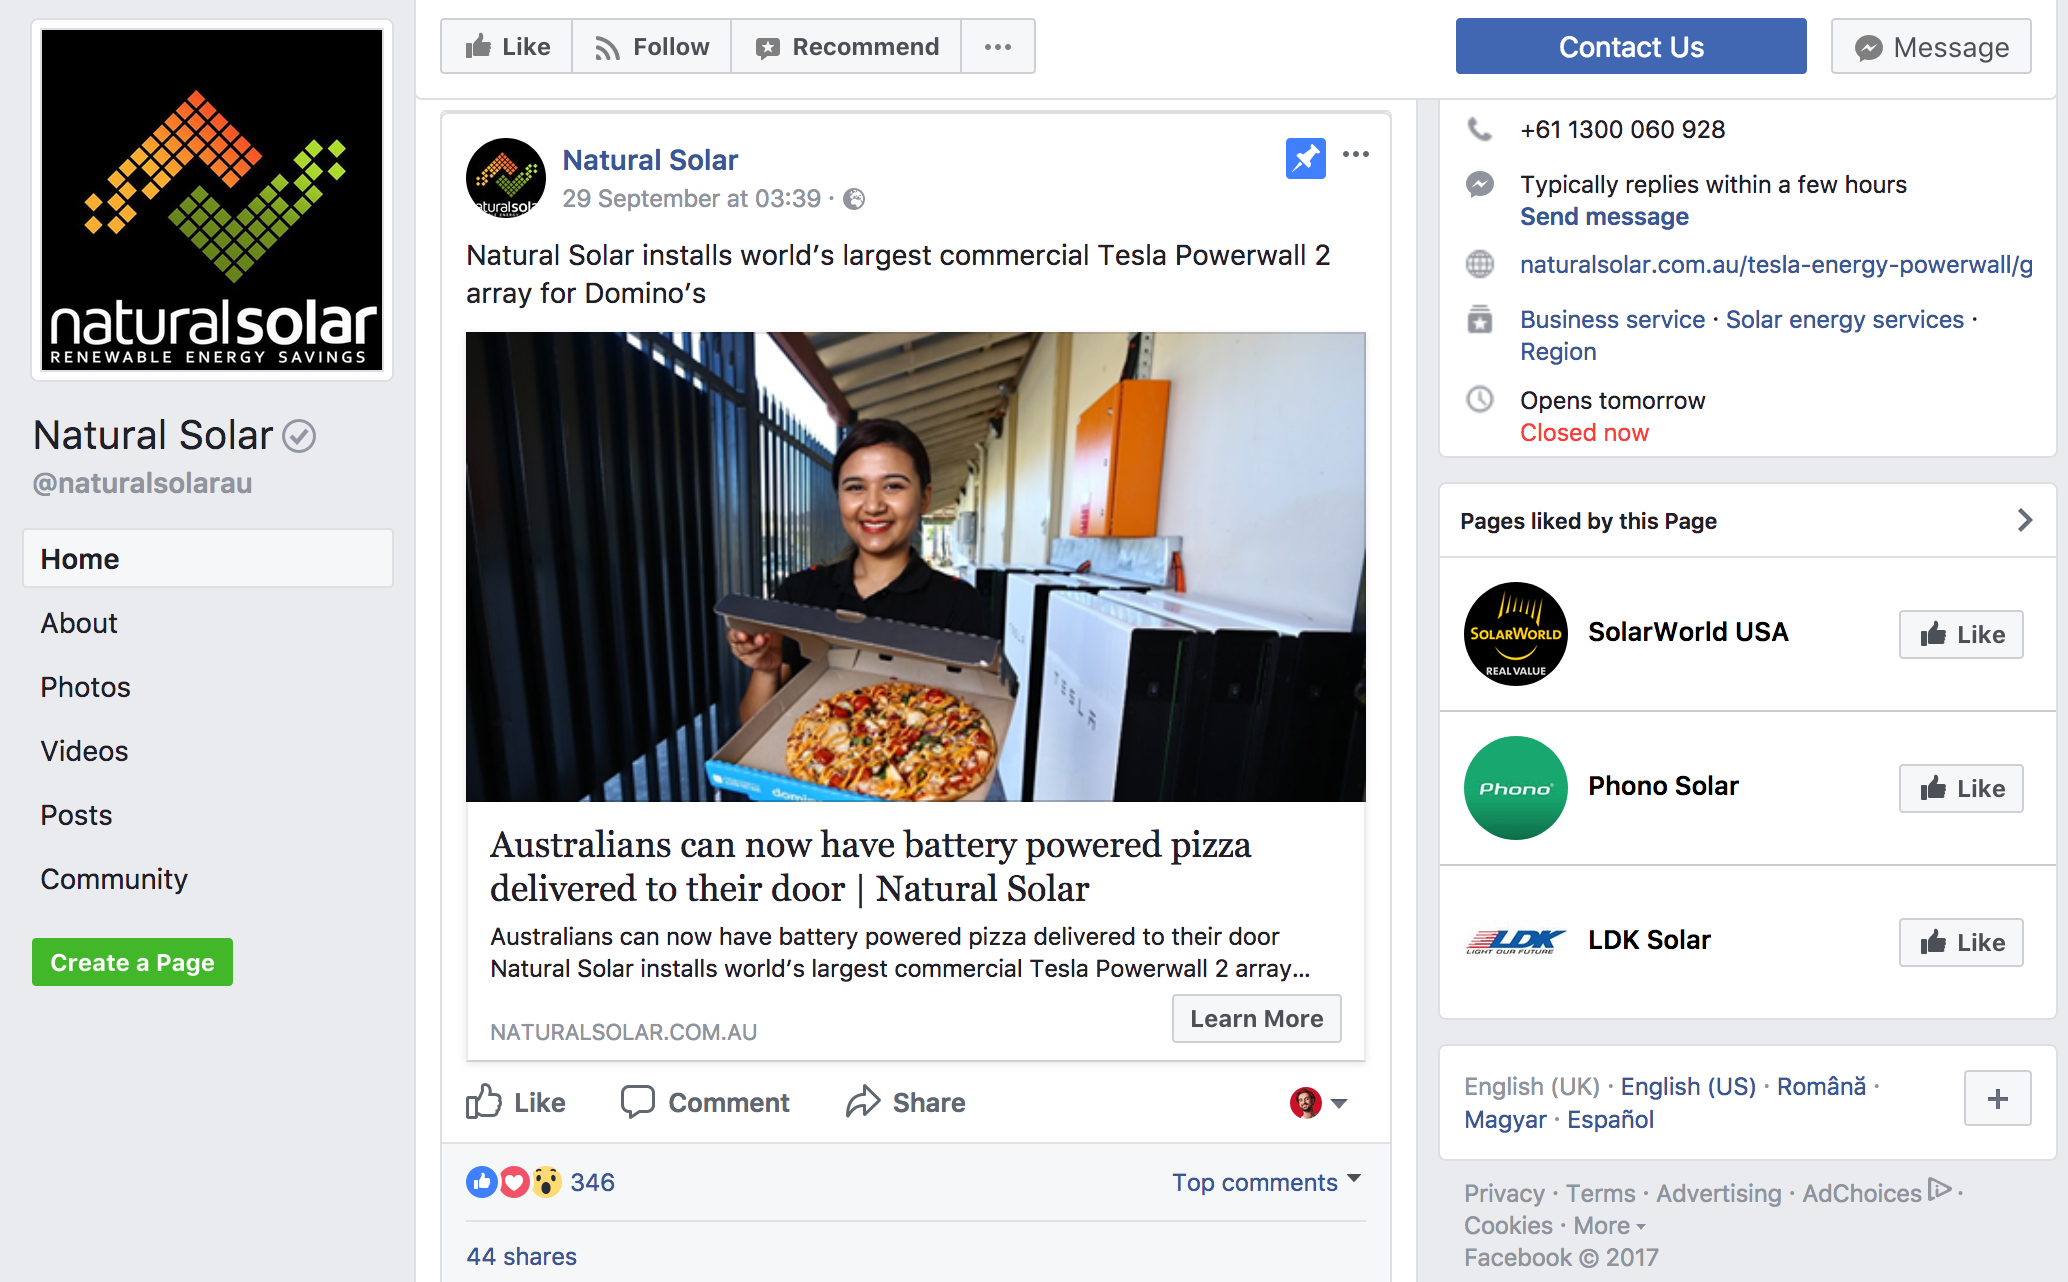Expand Pages liked by this Page
This screenshot has width=2068, height=1282.
[2024, 520]
